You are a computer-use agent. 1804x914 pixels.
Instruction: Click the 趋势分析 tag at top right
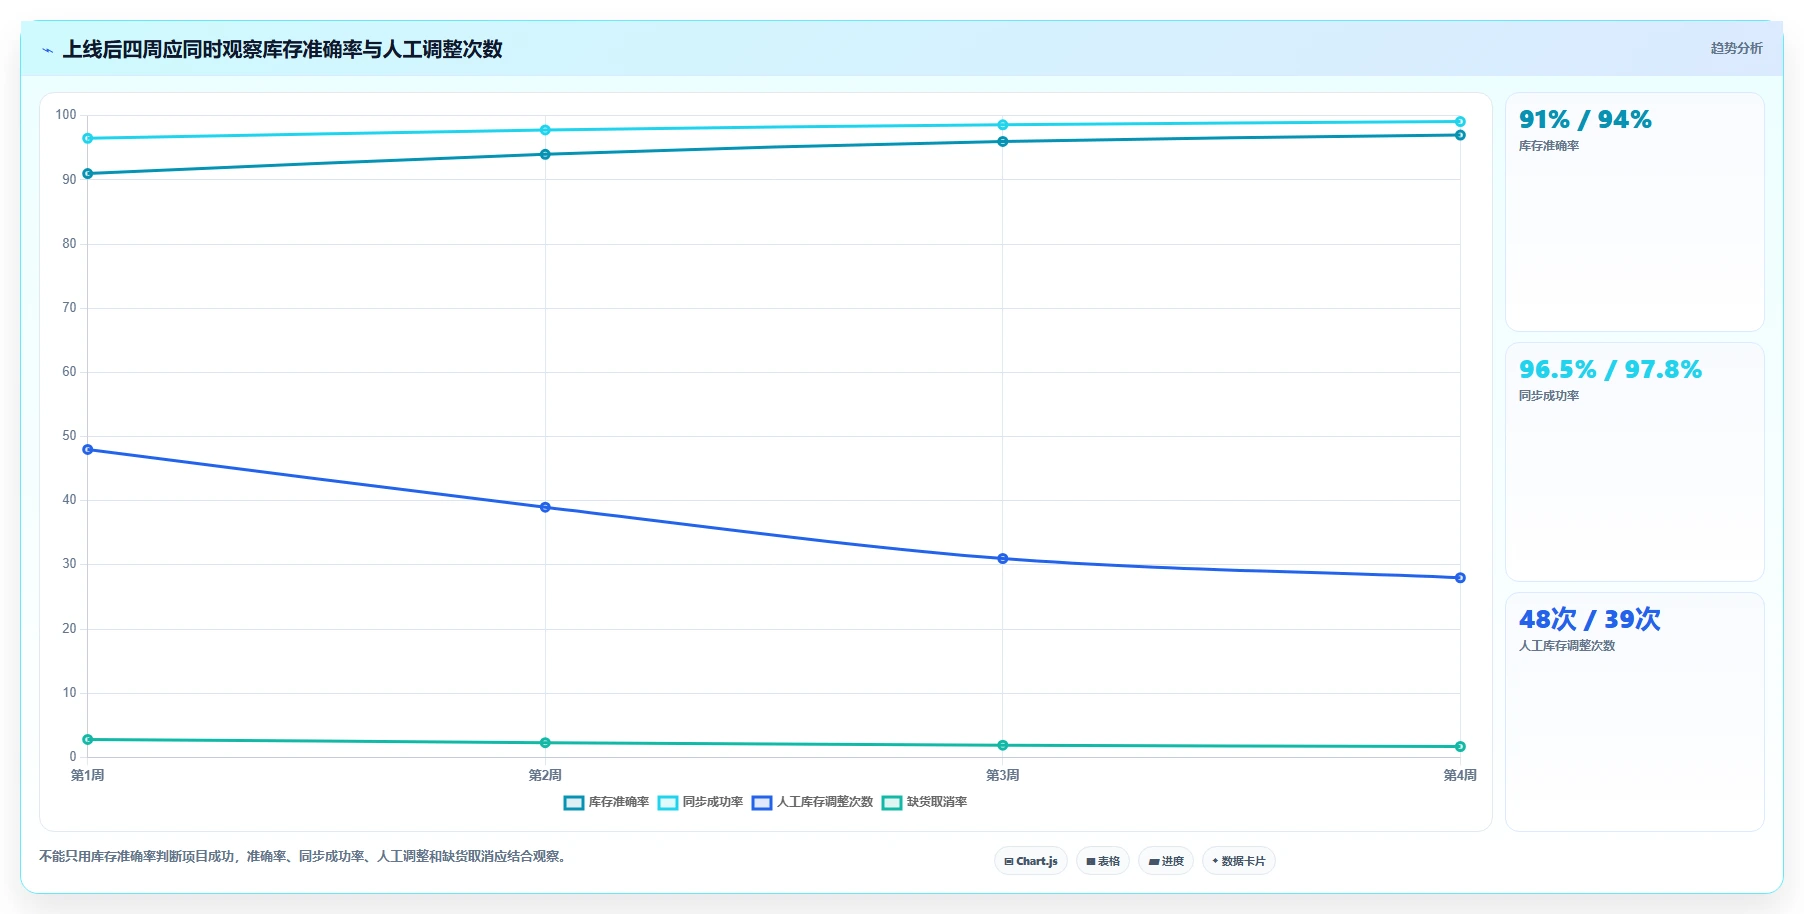point(1736,48)
